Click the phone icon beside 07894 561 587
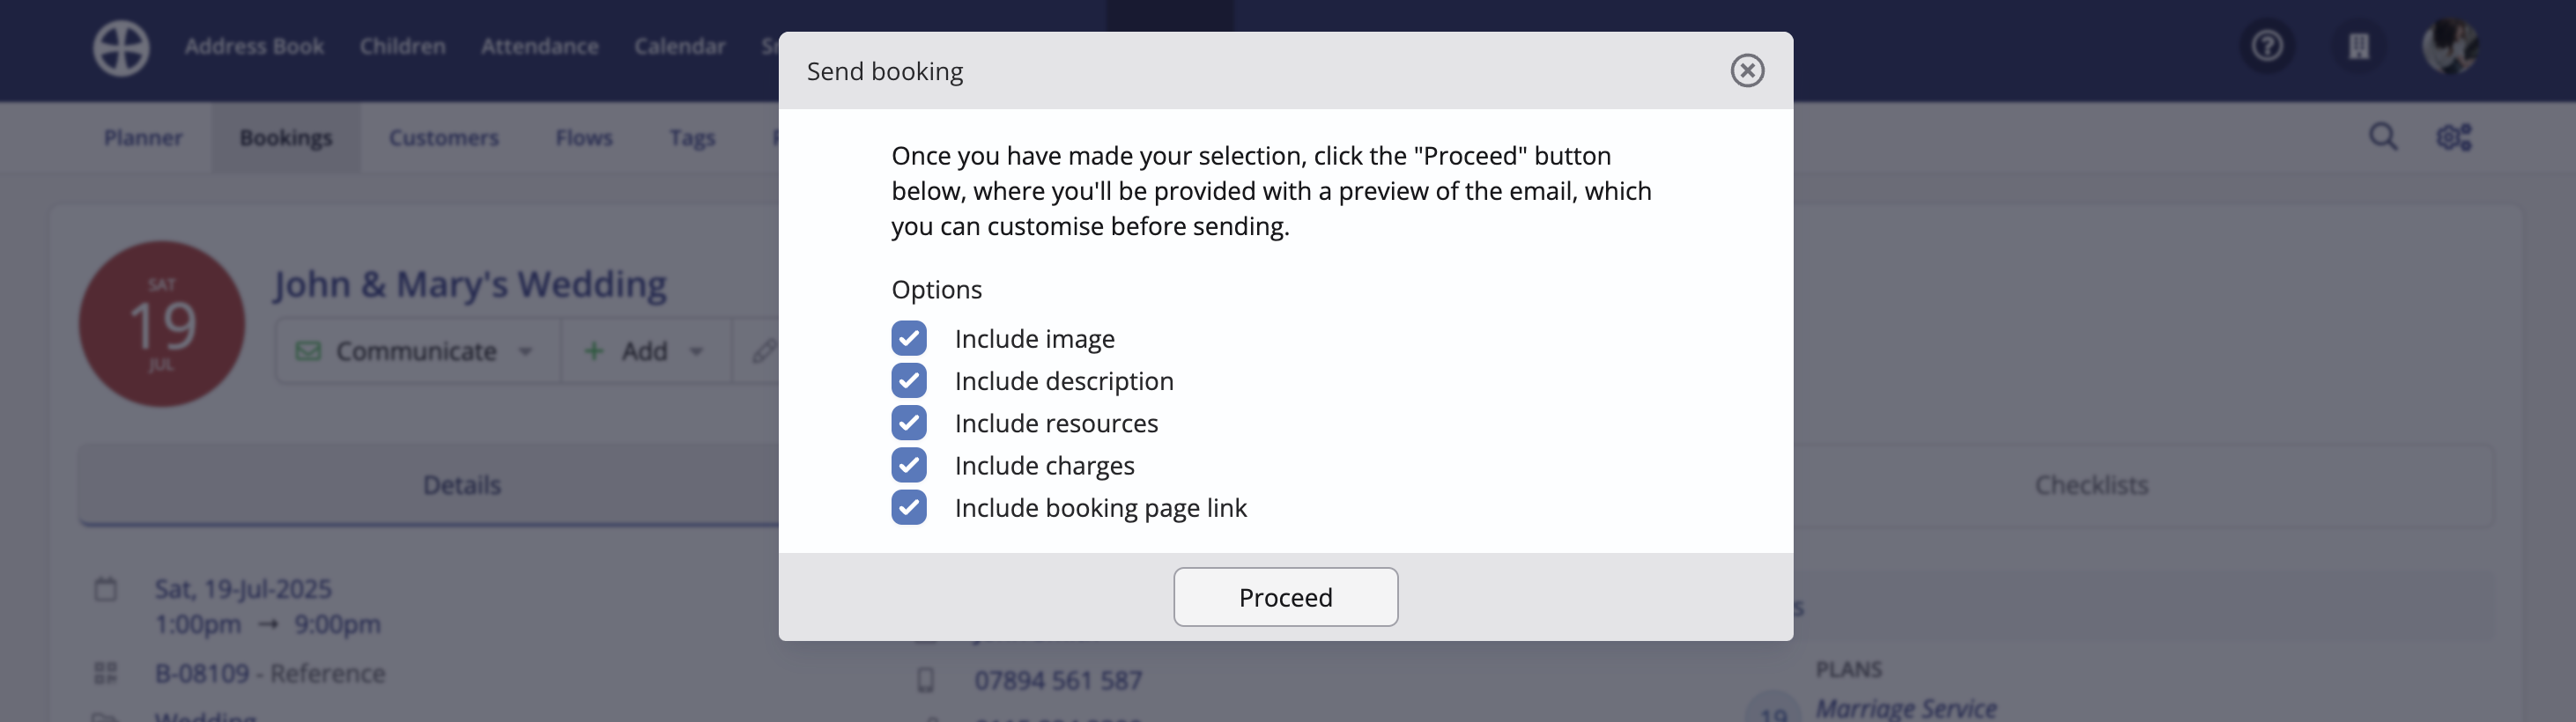This screenshot has width=2576, height=722. point(926,680)
